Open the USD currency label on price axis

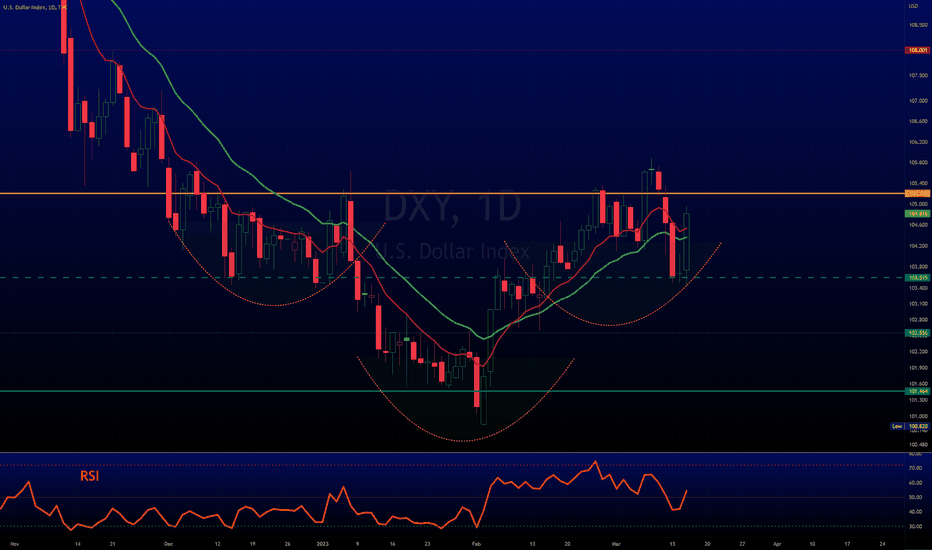[913, 6]
